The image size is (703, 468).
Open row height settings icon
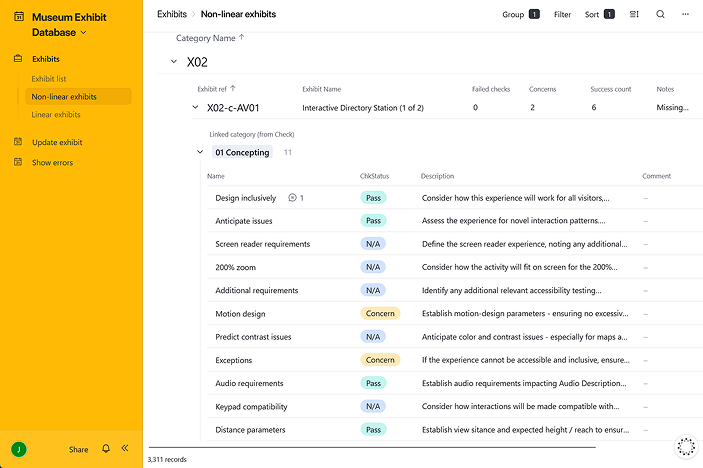pos(634,14)
